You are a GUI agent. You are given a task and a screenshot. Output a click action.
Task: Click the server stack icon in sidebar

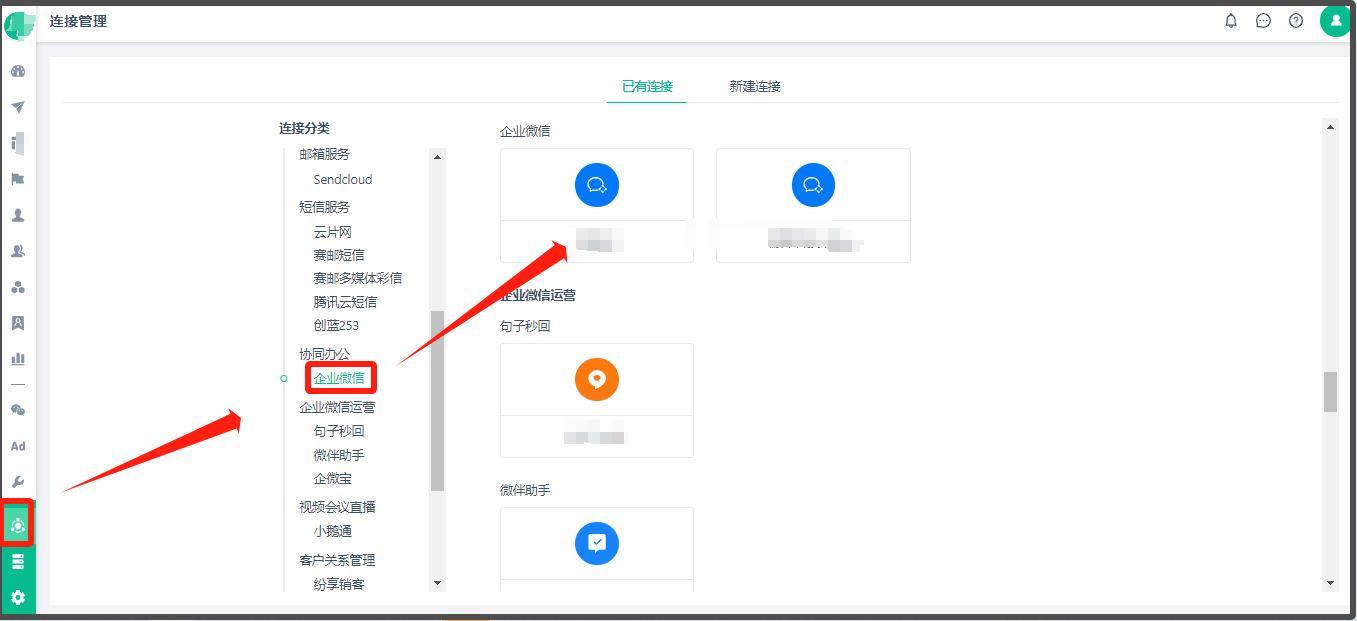(18, 562)
